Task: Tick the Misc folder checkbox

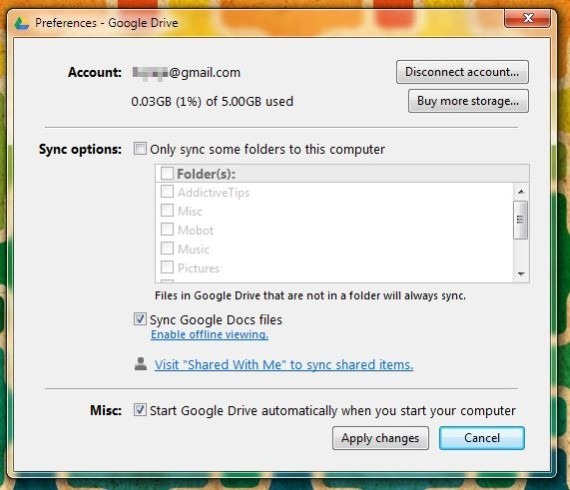Action: (167, 210)
